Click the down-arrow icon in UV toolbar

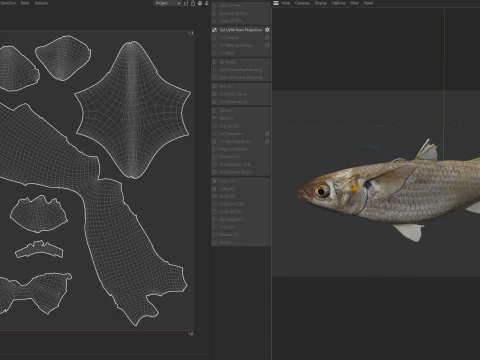click(206, 3)
